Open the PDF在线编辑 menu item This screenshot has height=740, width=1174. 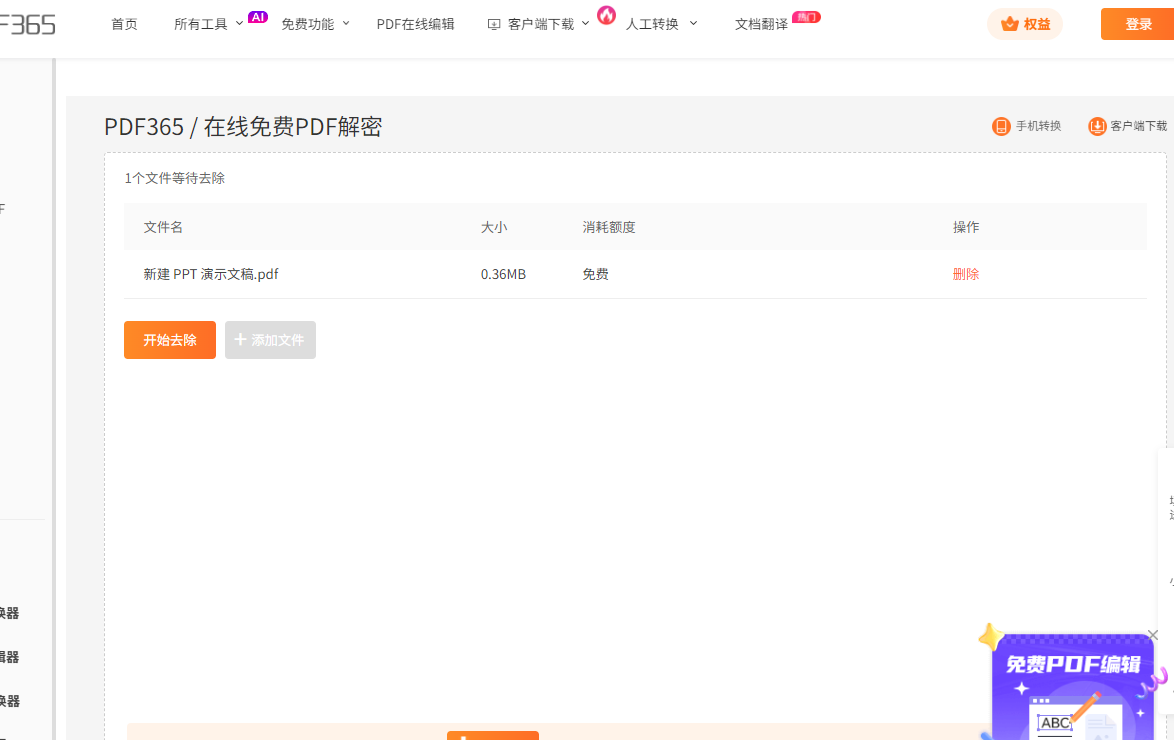pyautogui.click(x=415, y=24)
